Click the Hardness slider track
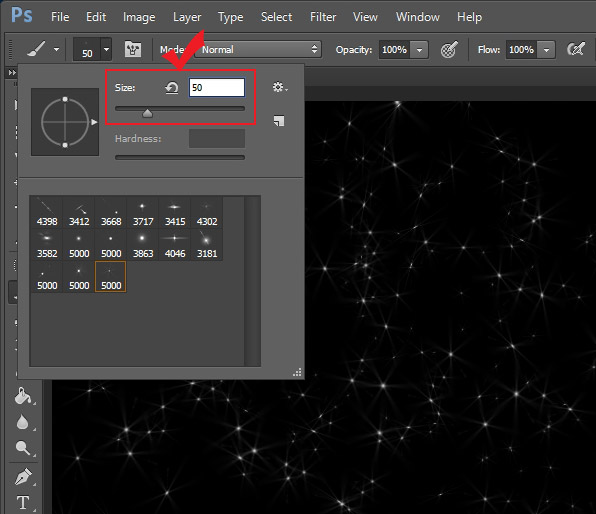 tap(180, 157)
